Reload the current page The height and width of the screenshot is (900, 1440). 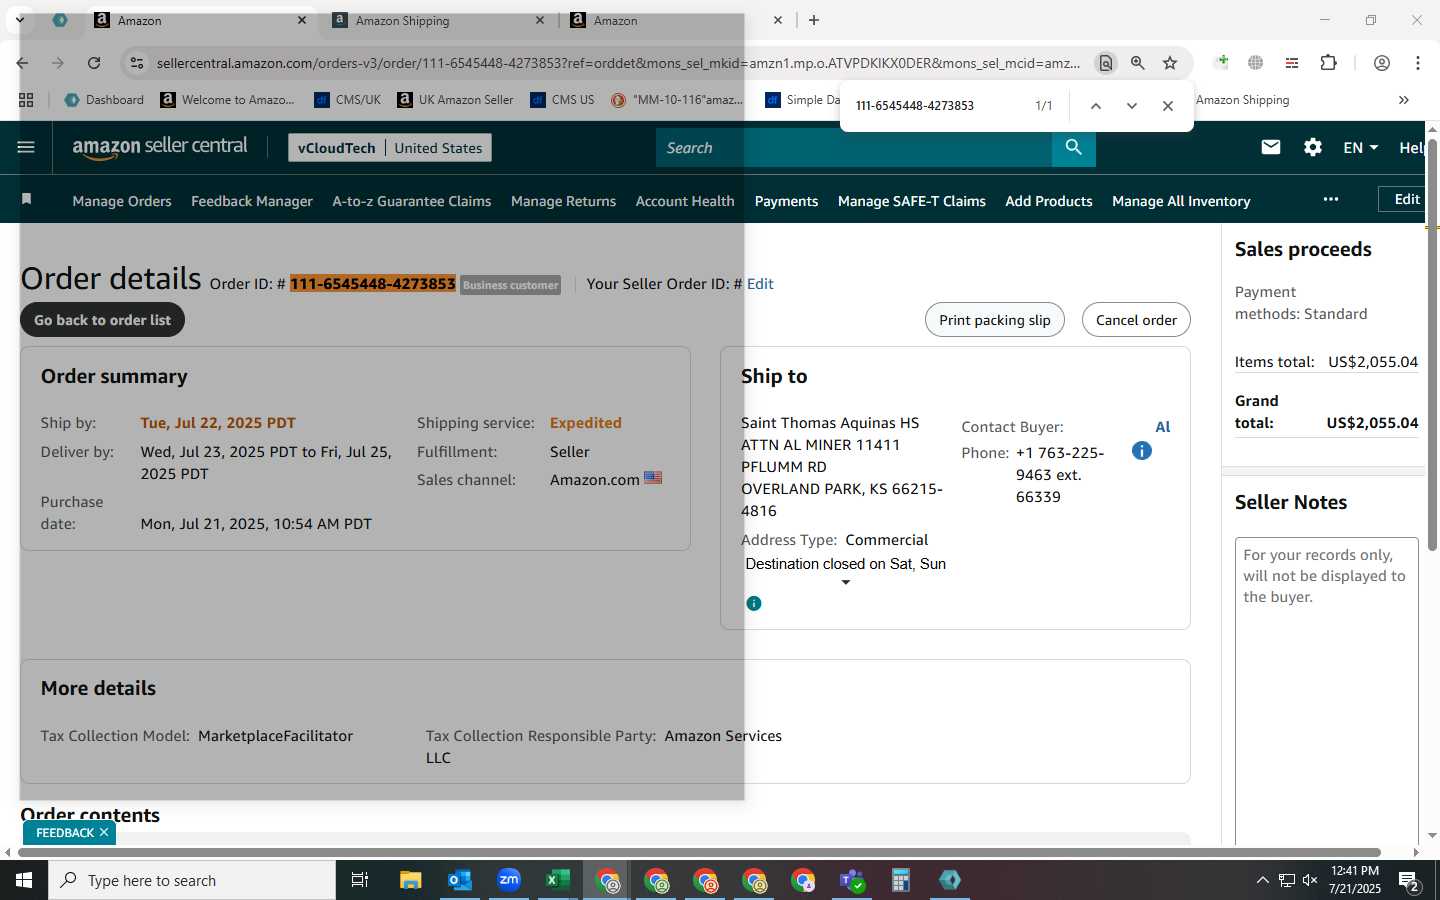point(94,63)
